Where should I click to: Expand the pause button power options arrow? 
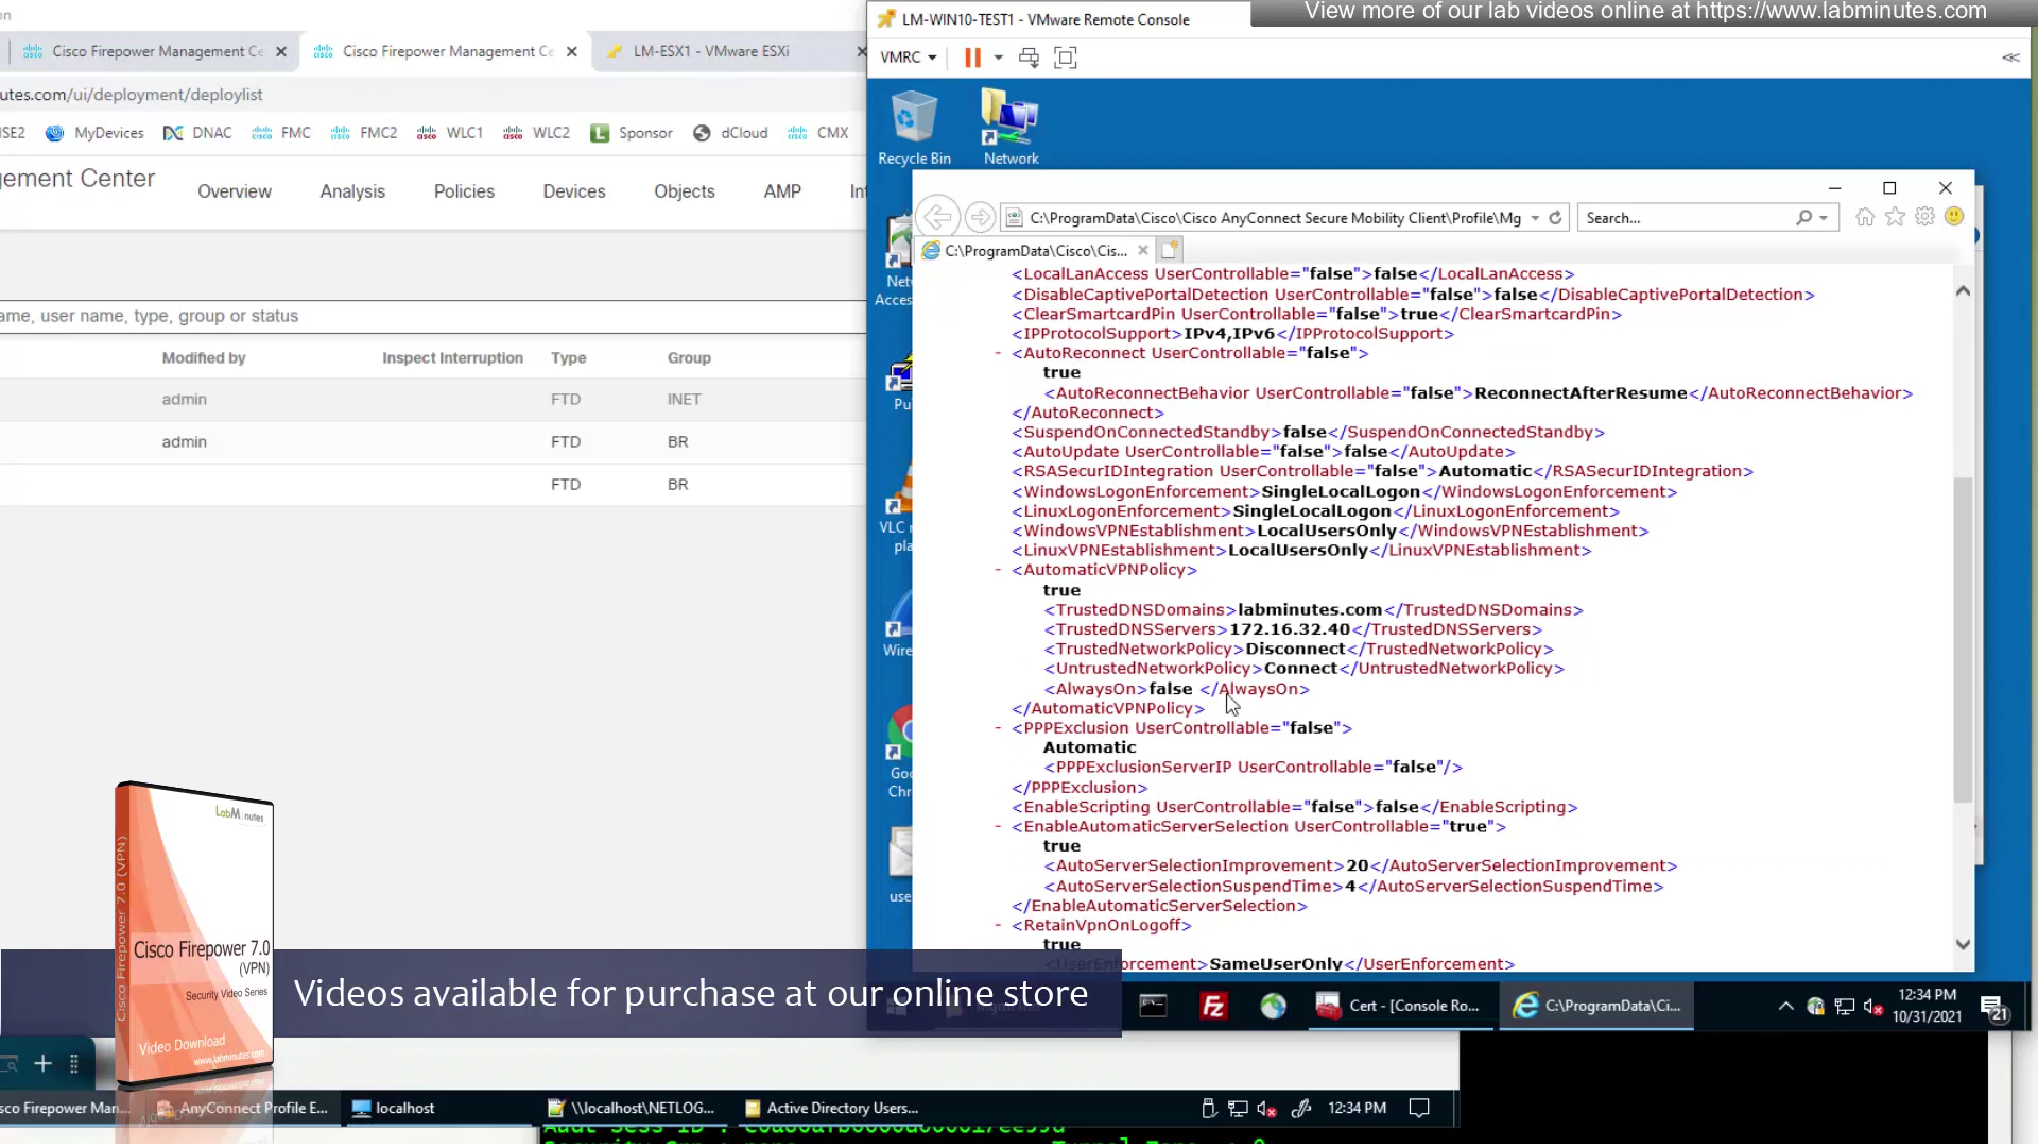point(998,58)
